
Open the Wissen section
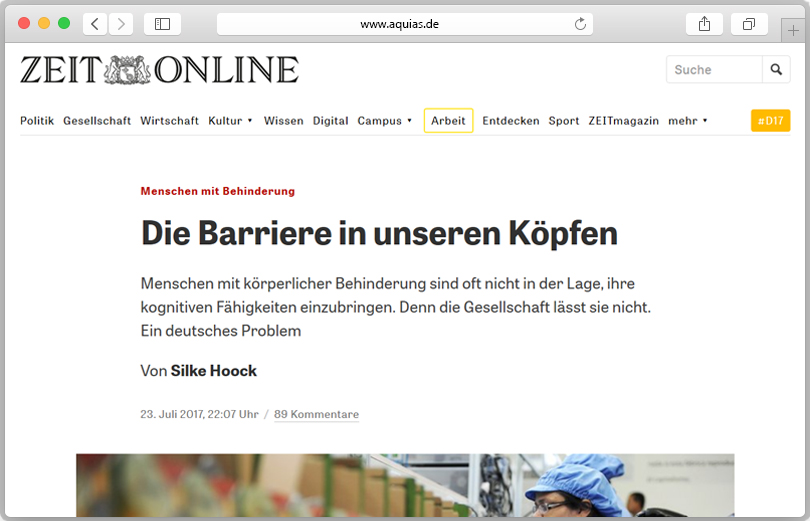[x=284, y=120]
